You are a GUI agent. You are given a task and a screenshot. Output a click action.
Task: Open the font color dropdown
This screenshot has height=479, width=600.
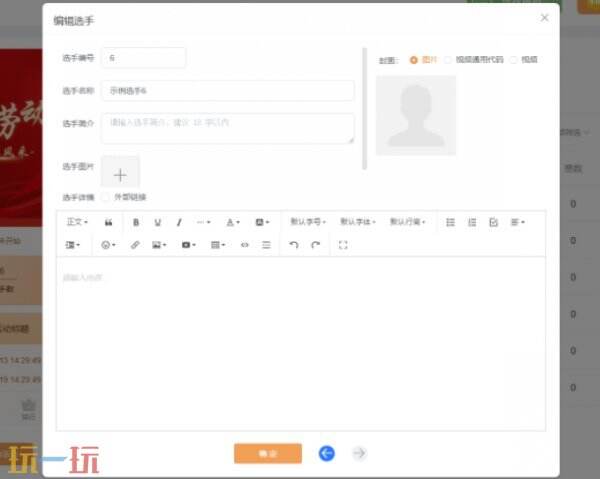[233, 222]
